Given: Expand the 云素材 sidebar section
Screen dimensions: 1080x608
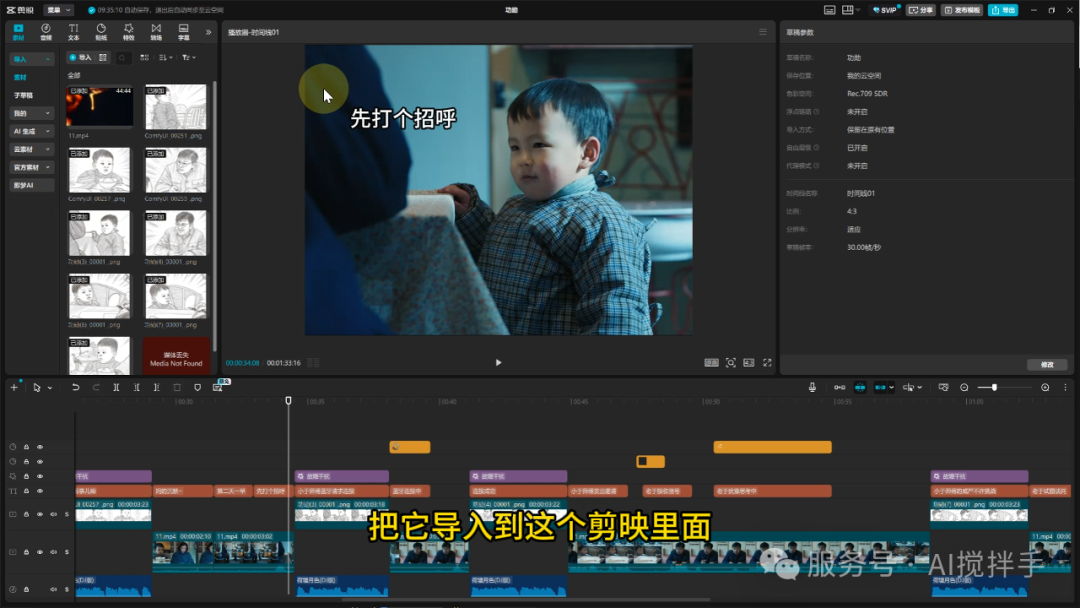Looking at the screenshot, I should (x=32, y=149).
